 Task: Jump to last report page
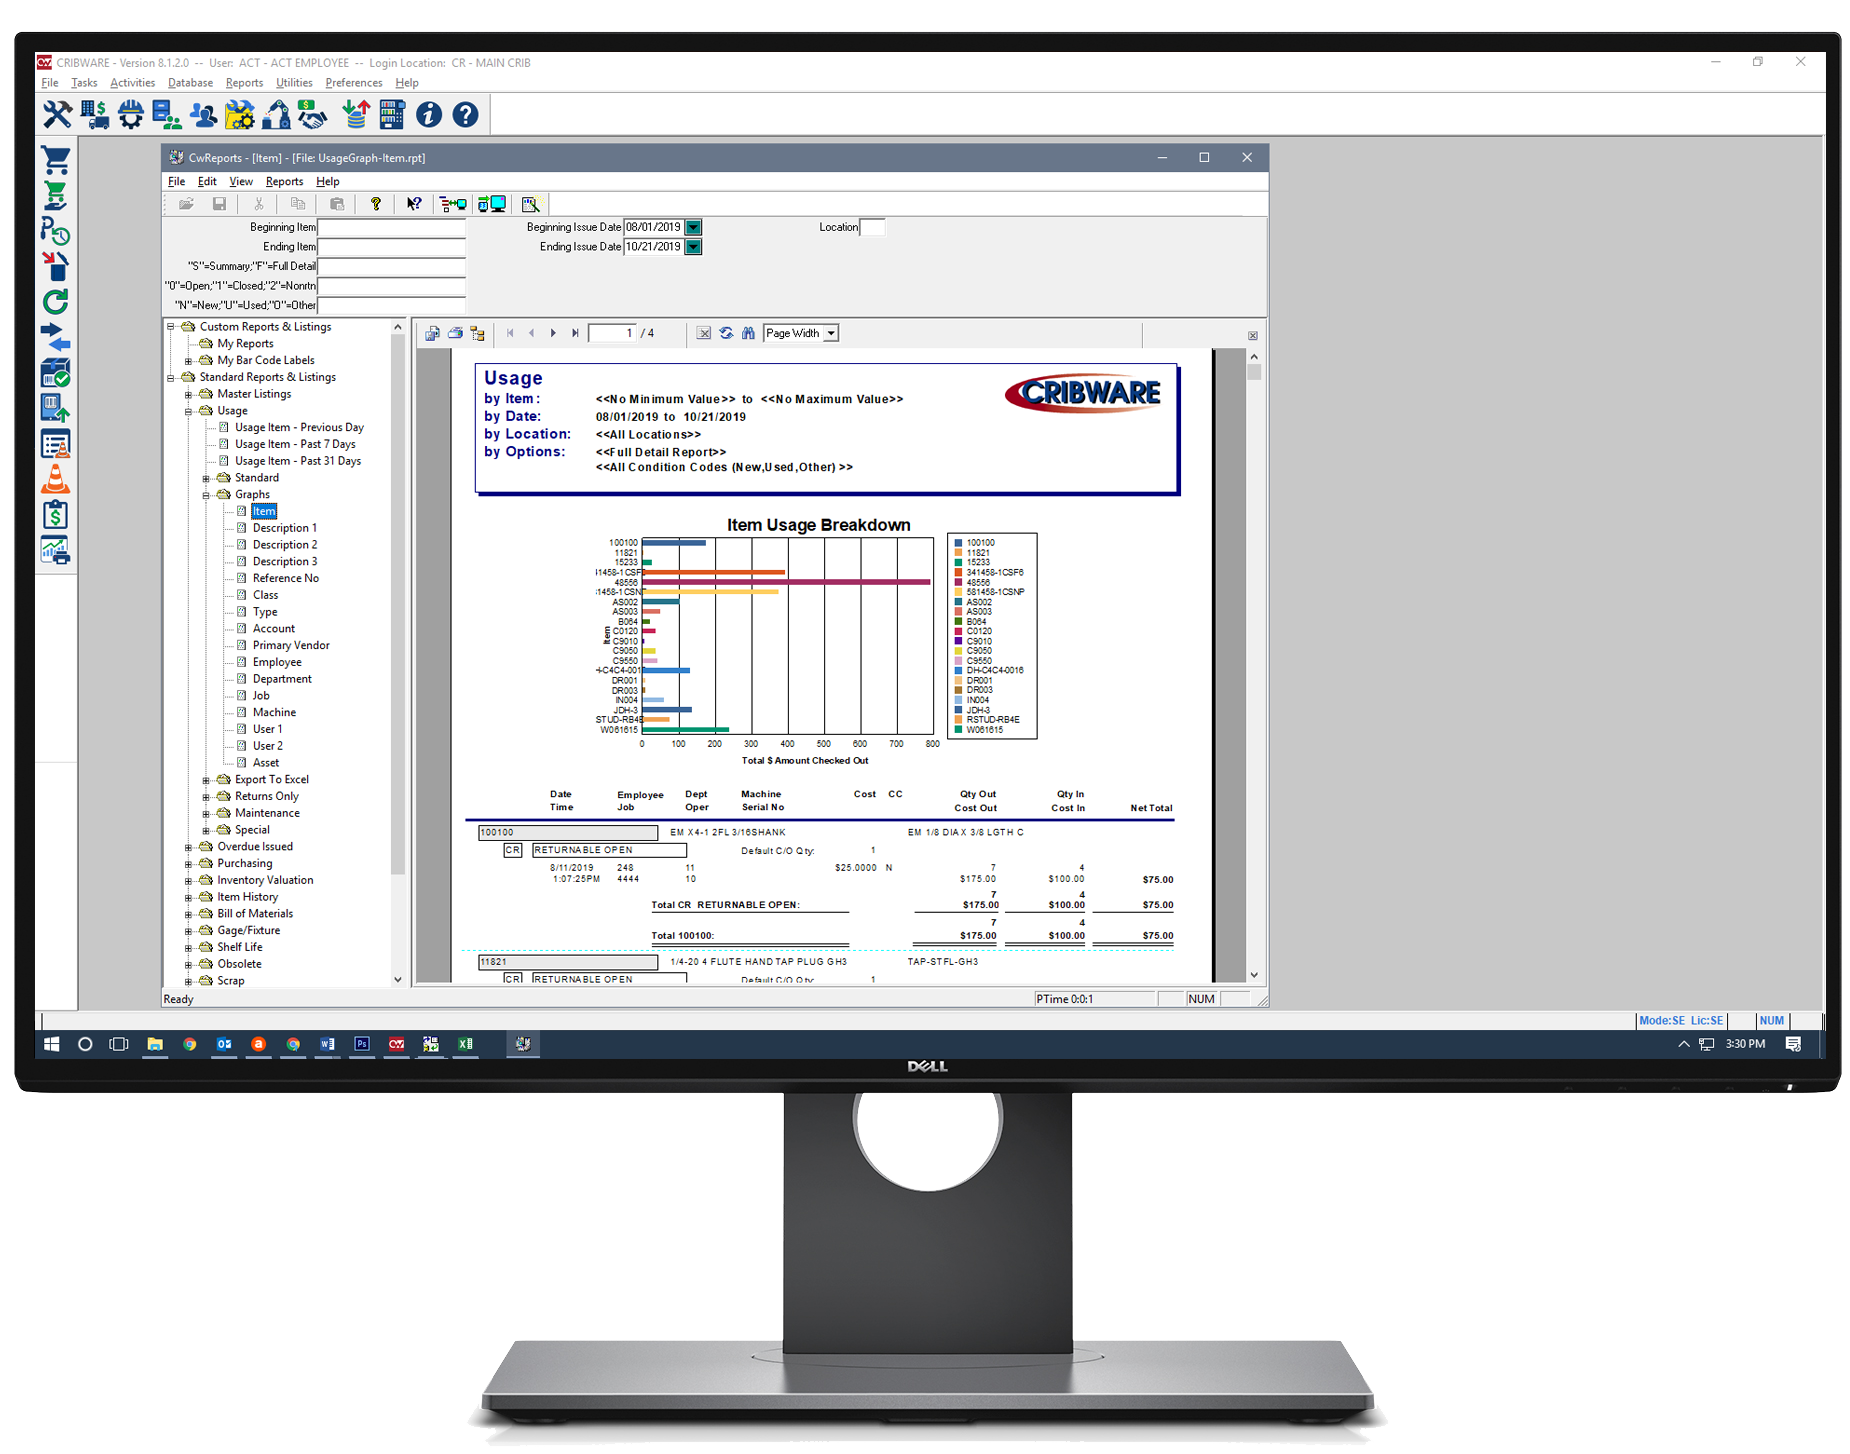[x=575, y=333]
